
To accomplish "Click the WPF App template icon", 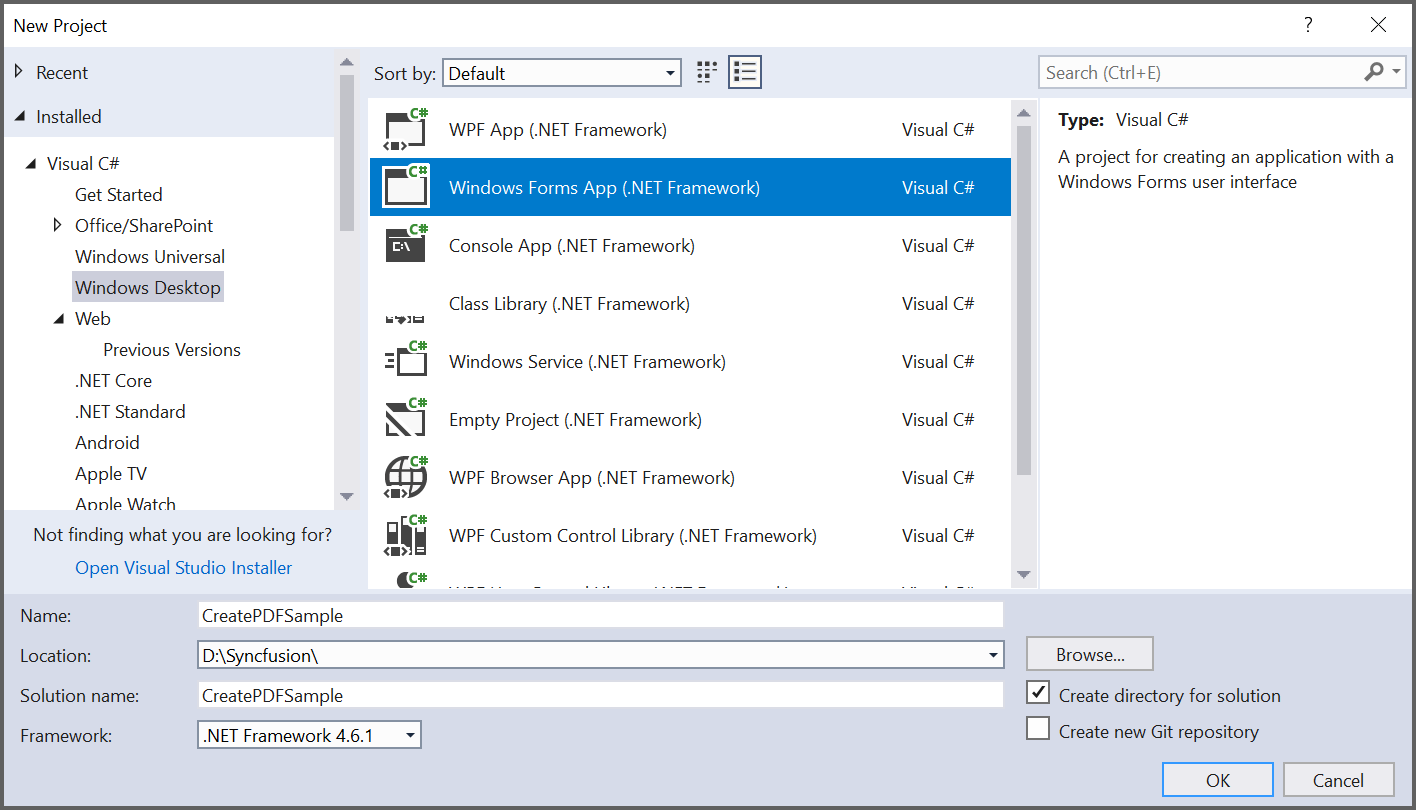I will click(406, 130).
